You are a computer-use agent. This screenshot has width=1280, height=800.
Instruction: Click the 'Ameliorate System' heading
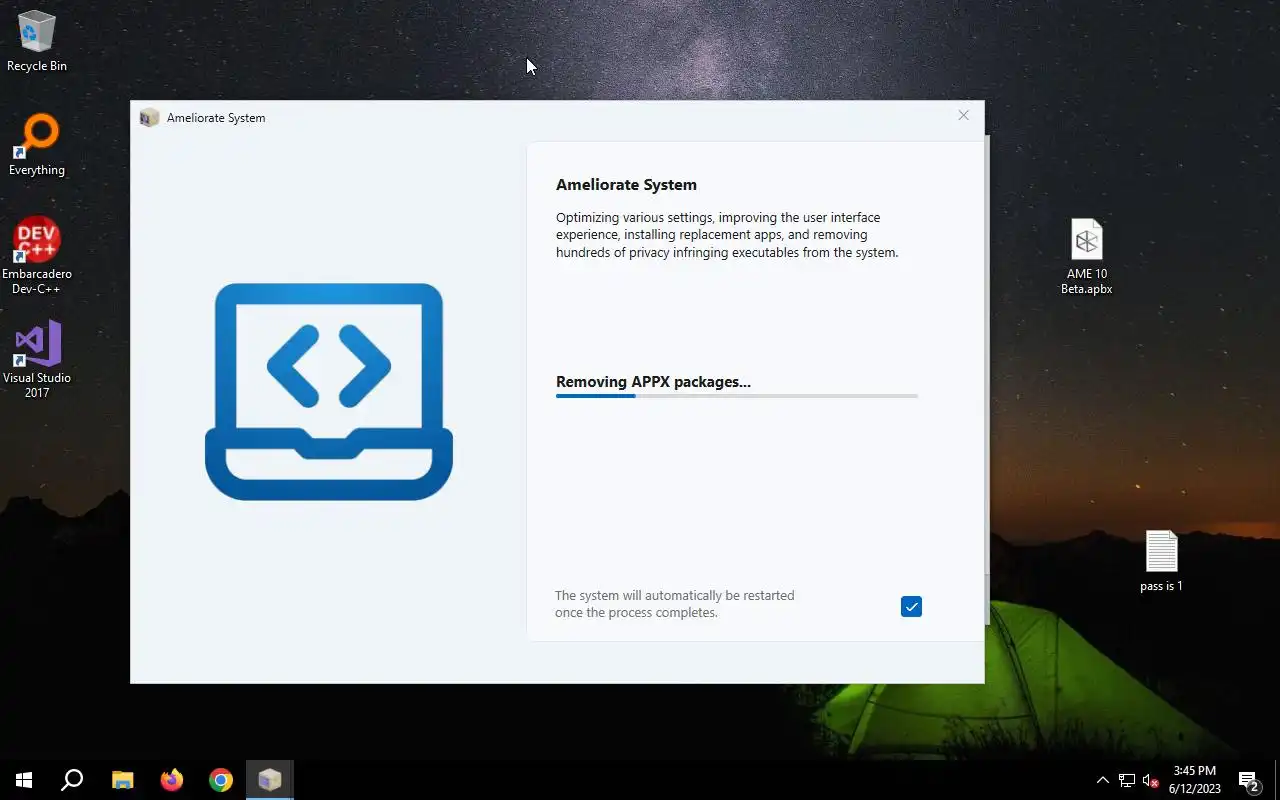pyautogui.click(x=626, y=185)
